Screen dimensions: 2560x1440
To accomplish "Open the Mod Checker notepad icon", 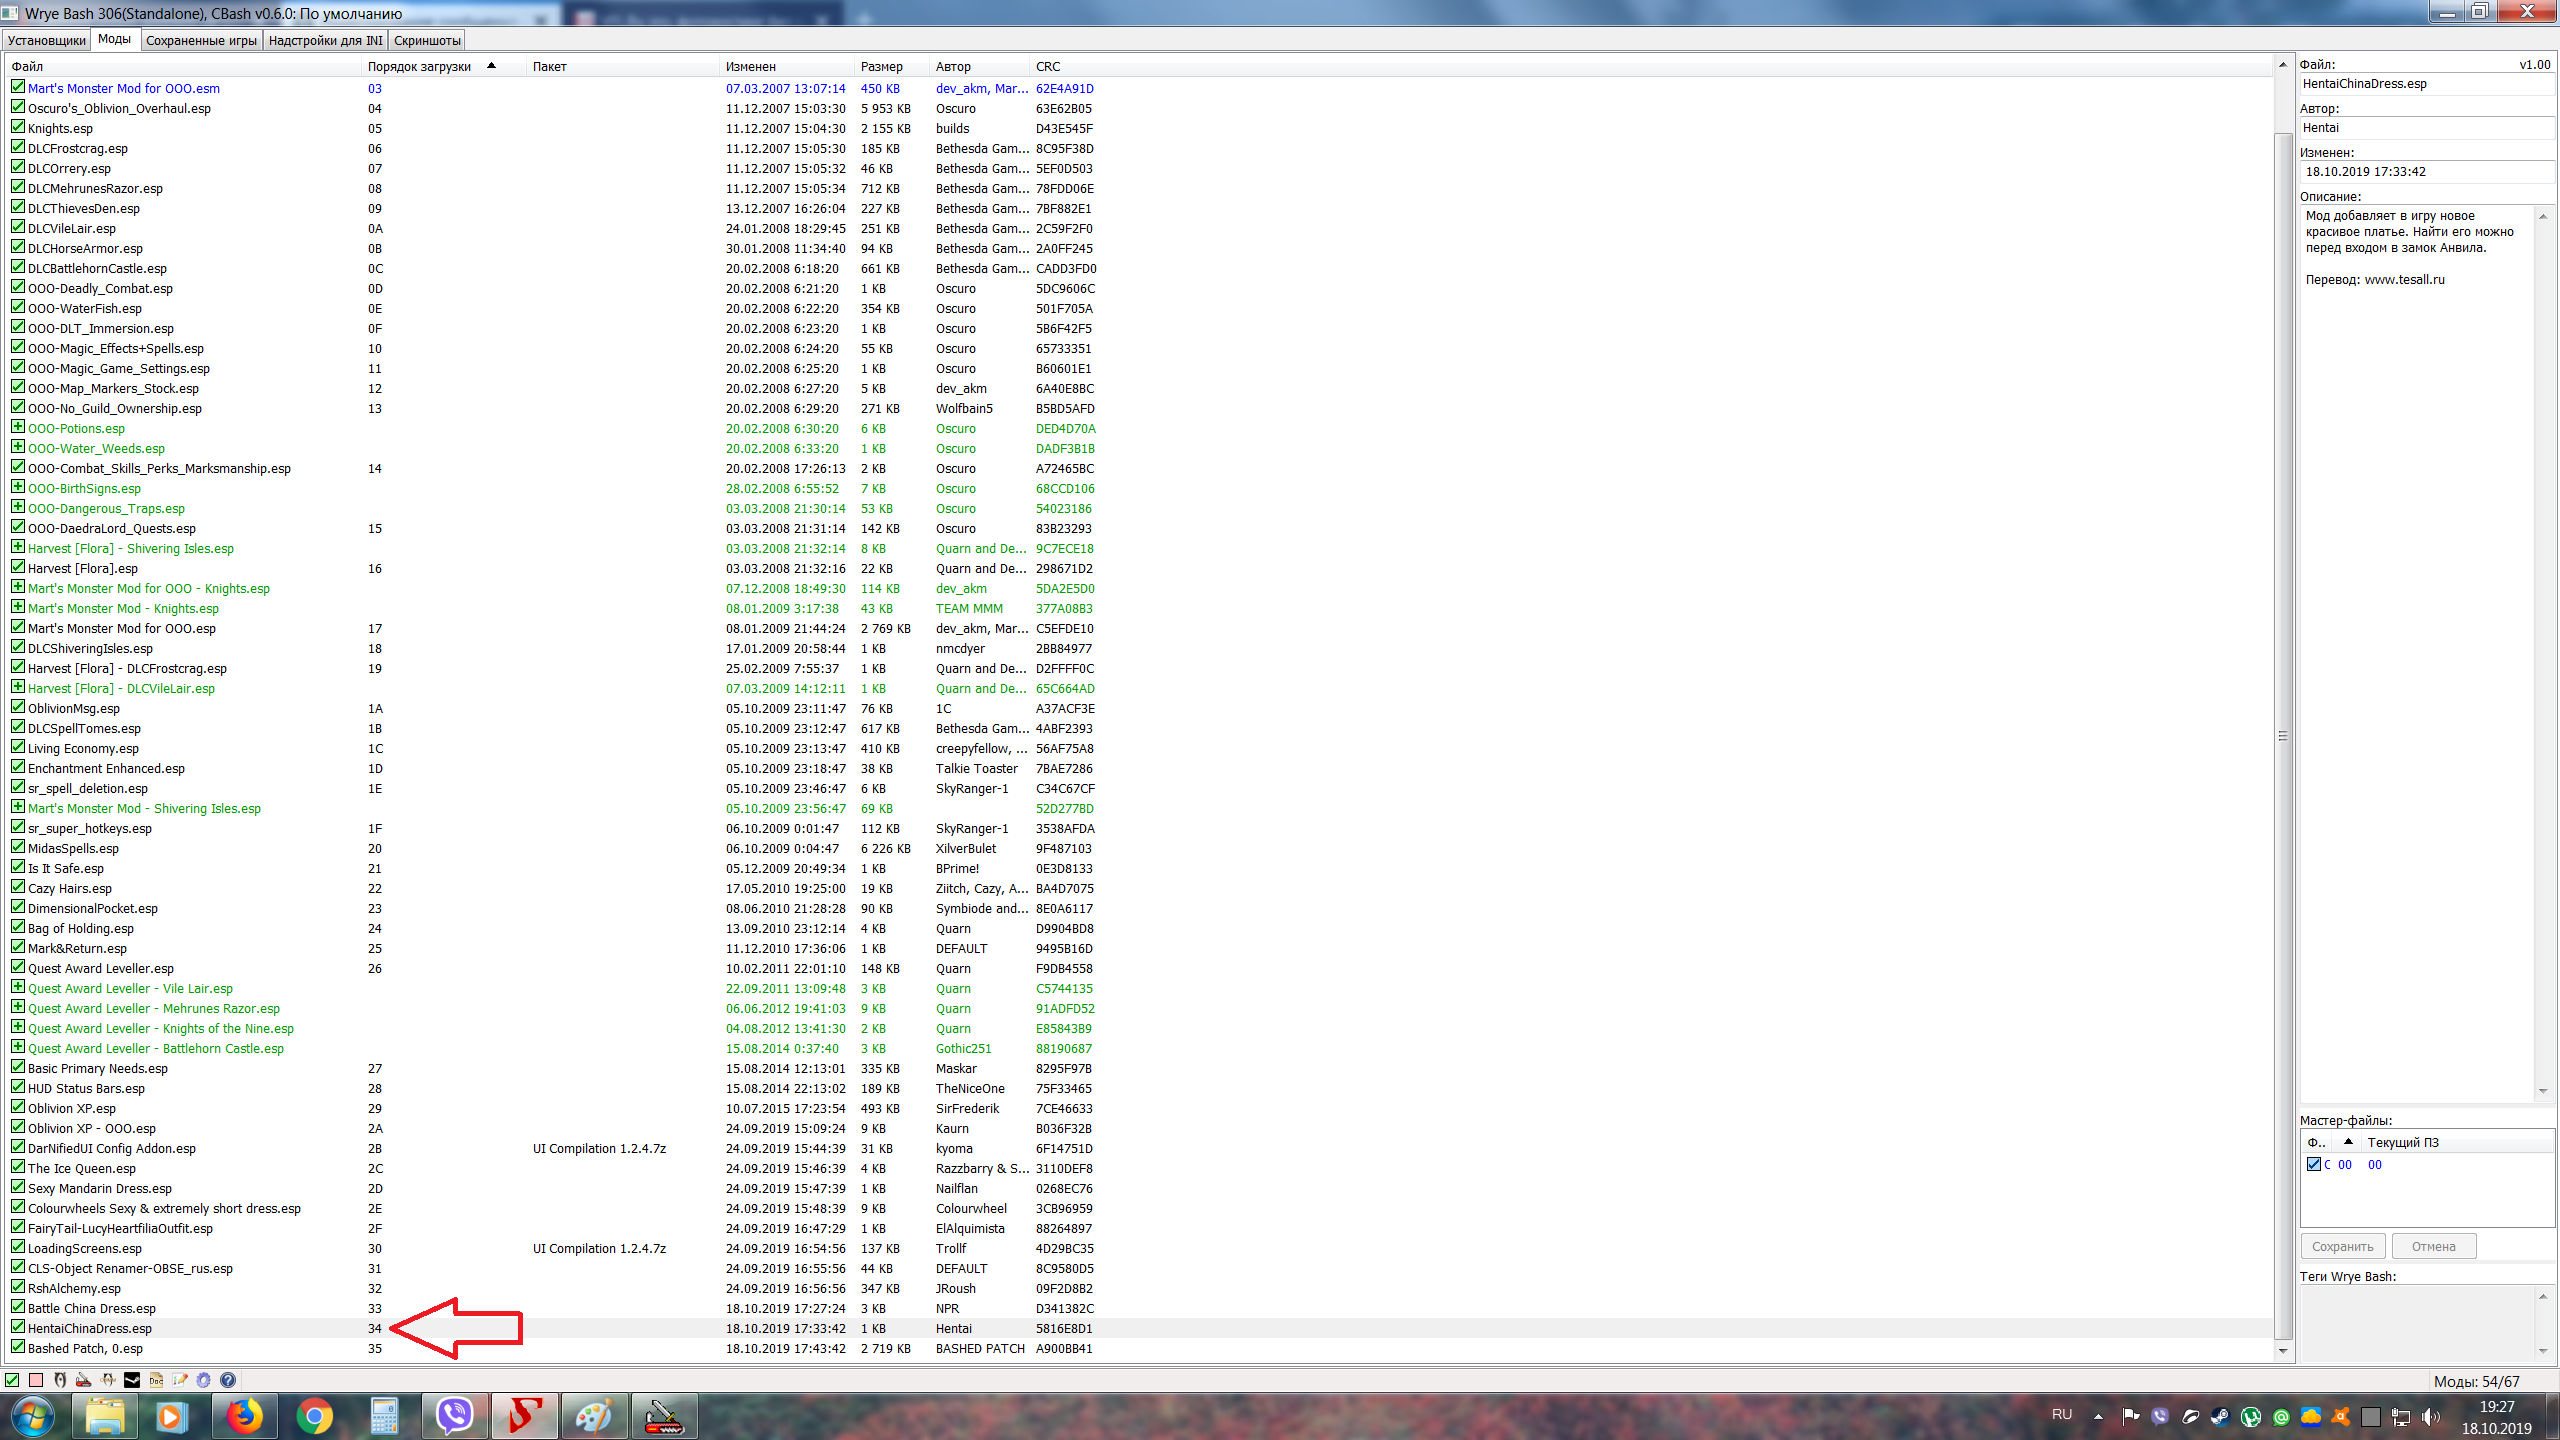I will point(180,1380).
